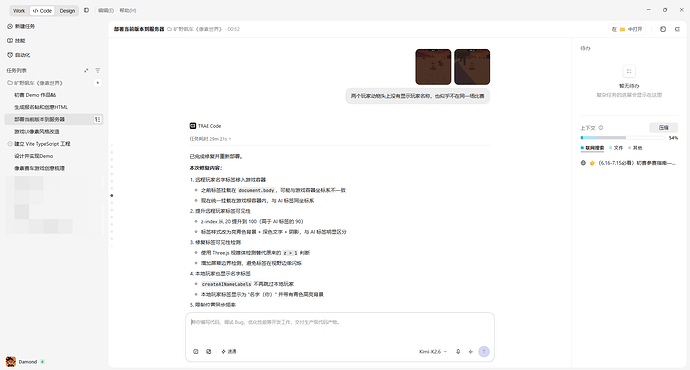
Task: Open the 帮助 menu
Action: point(128,11)
